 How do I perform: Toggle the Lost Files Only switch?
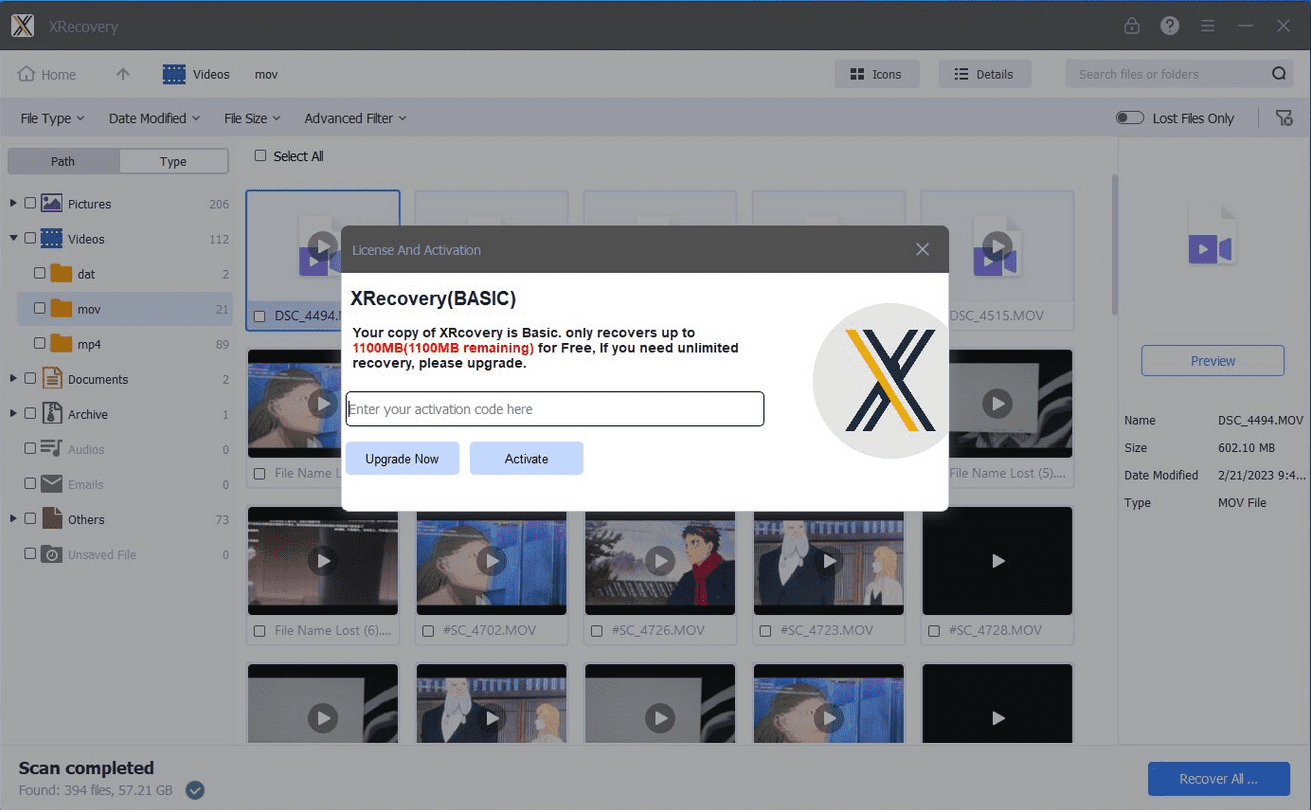pos(1130,118)
